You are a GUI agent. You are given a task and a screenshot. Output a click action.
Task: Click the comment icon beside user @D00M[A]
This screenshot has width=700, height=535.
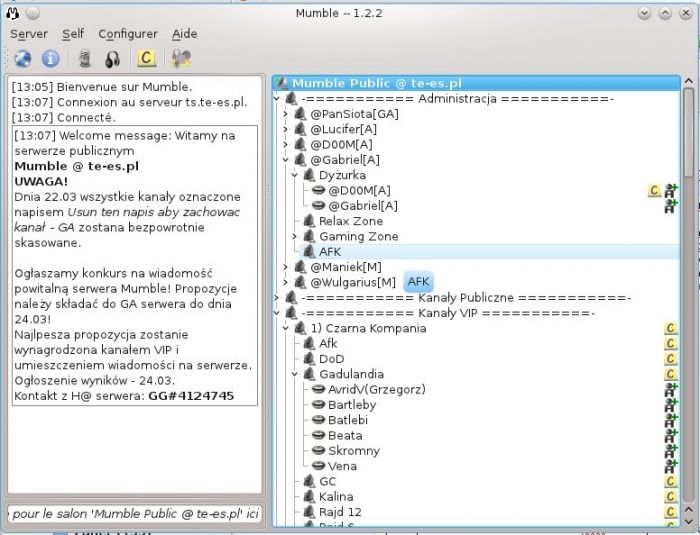pos(654,191)
